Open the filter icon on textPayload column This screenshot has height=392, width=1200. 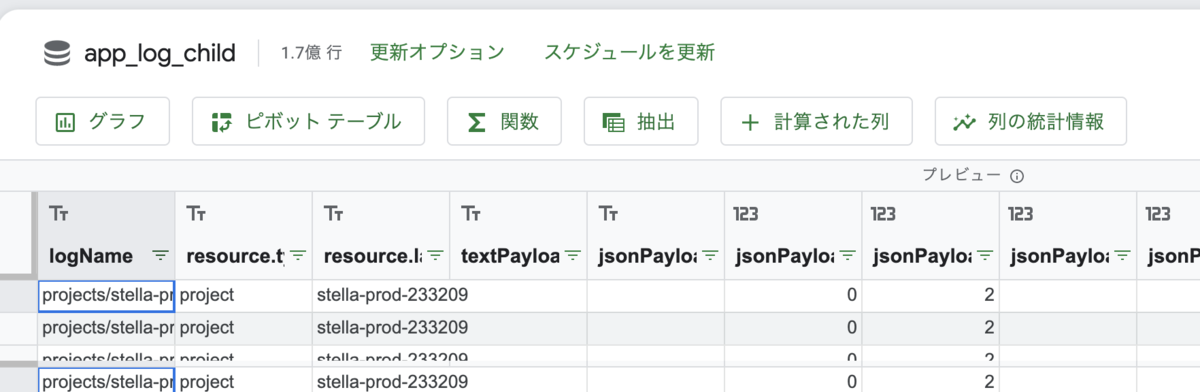click(x=572, y=256)
